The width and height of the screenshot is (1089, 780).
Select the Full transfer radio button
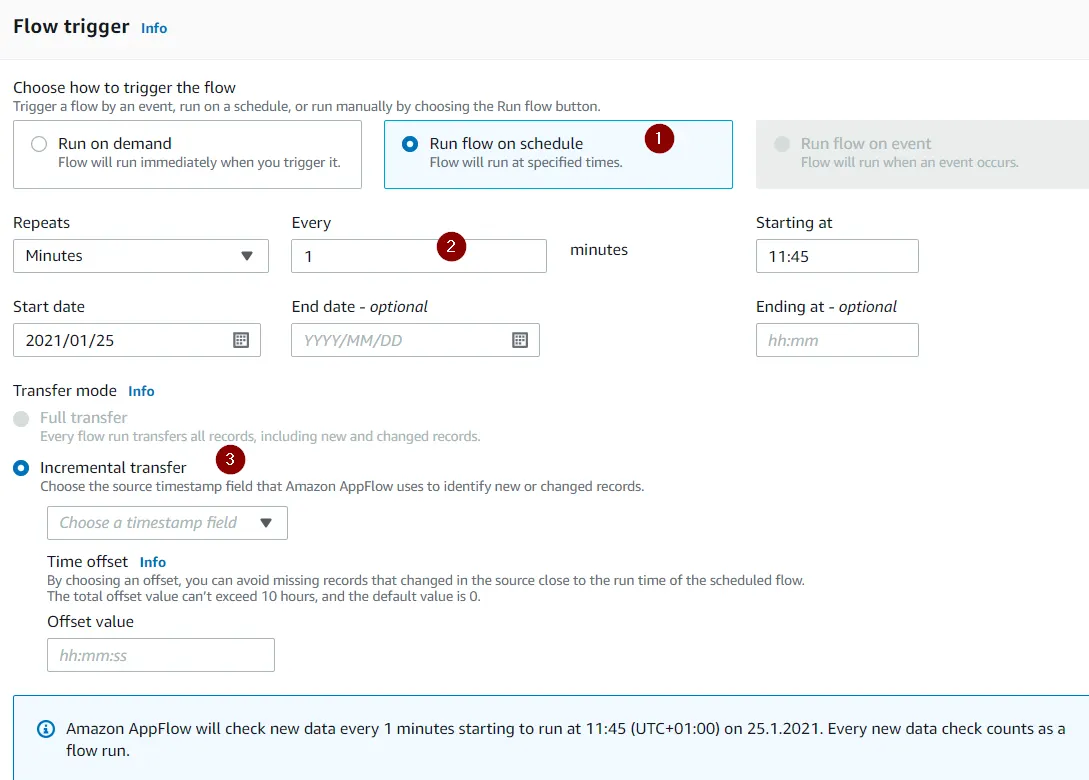22,419
